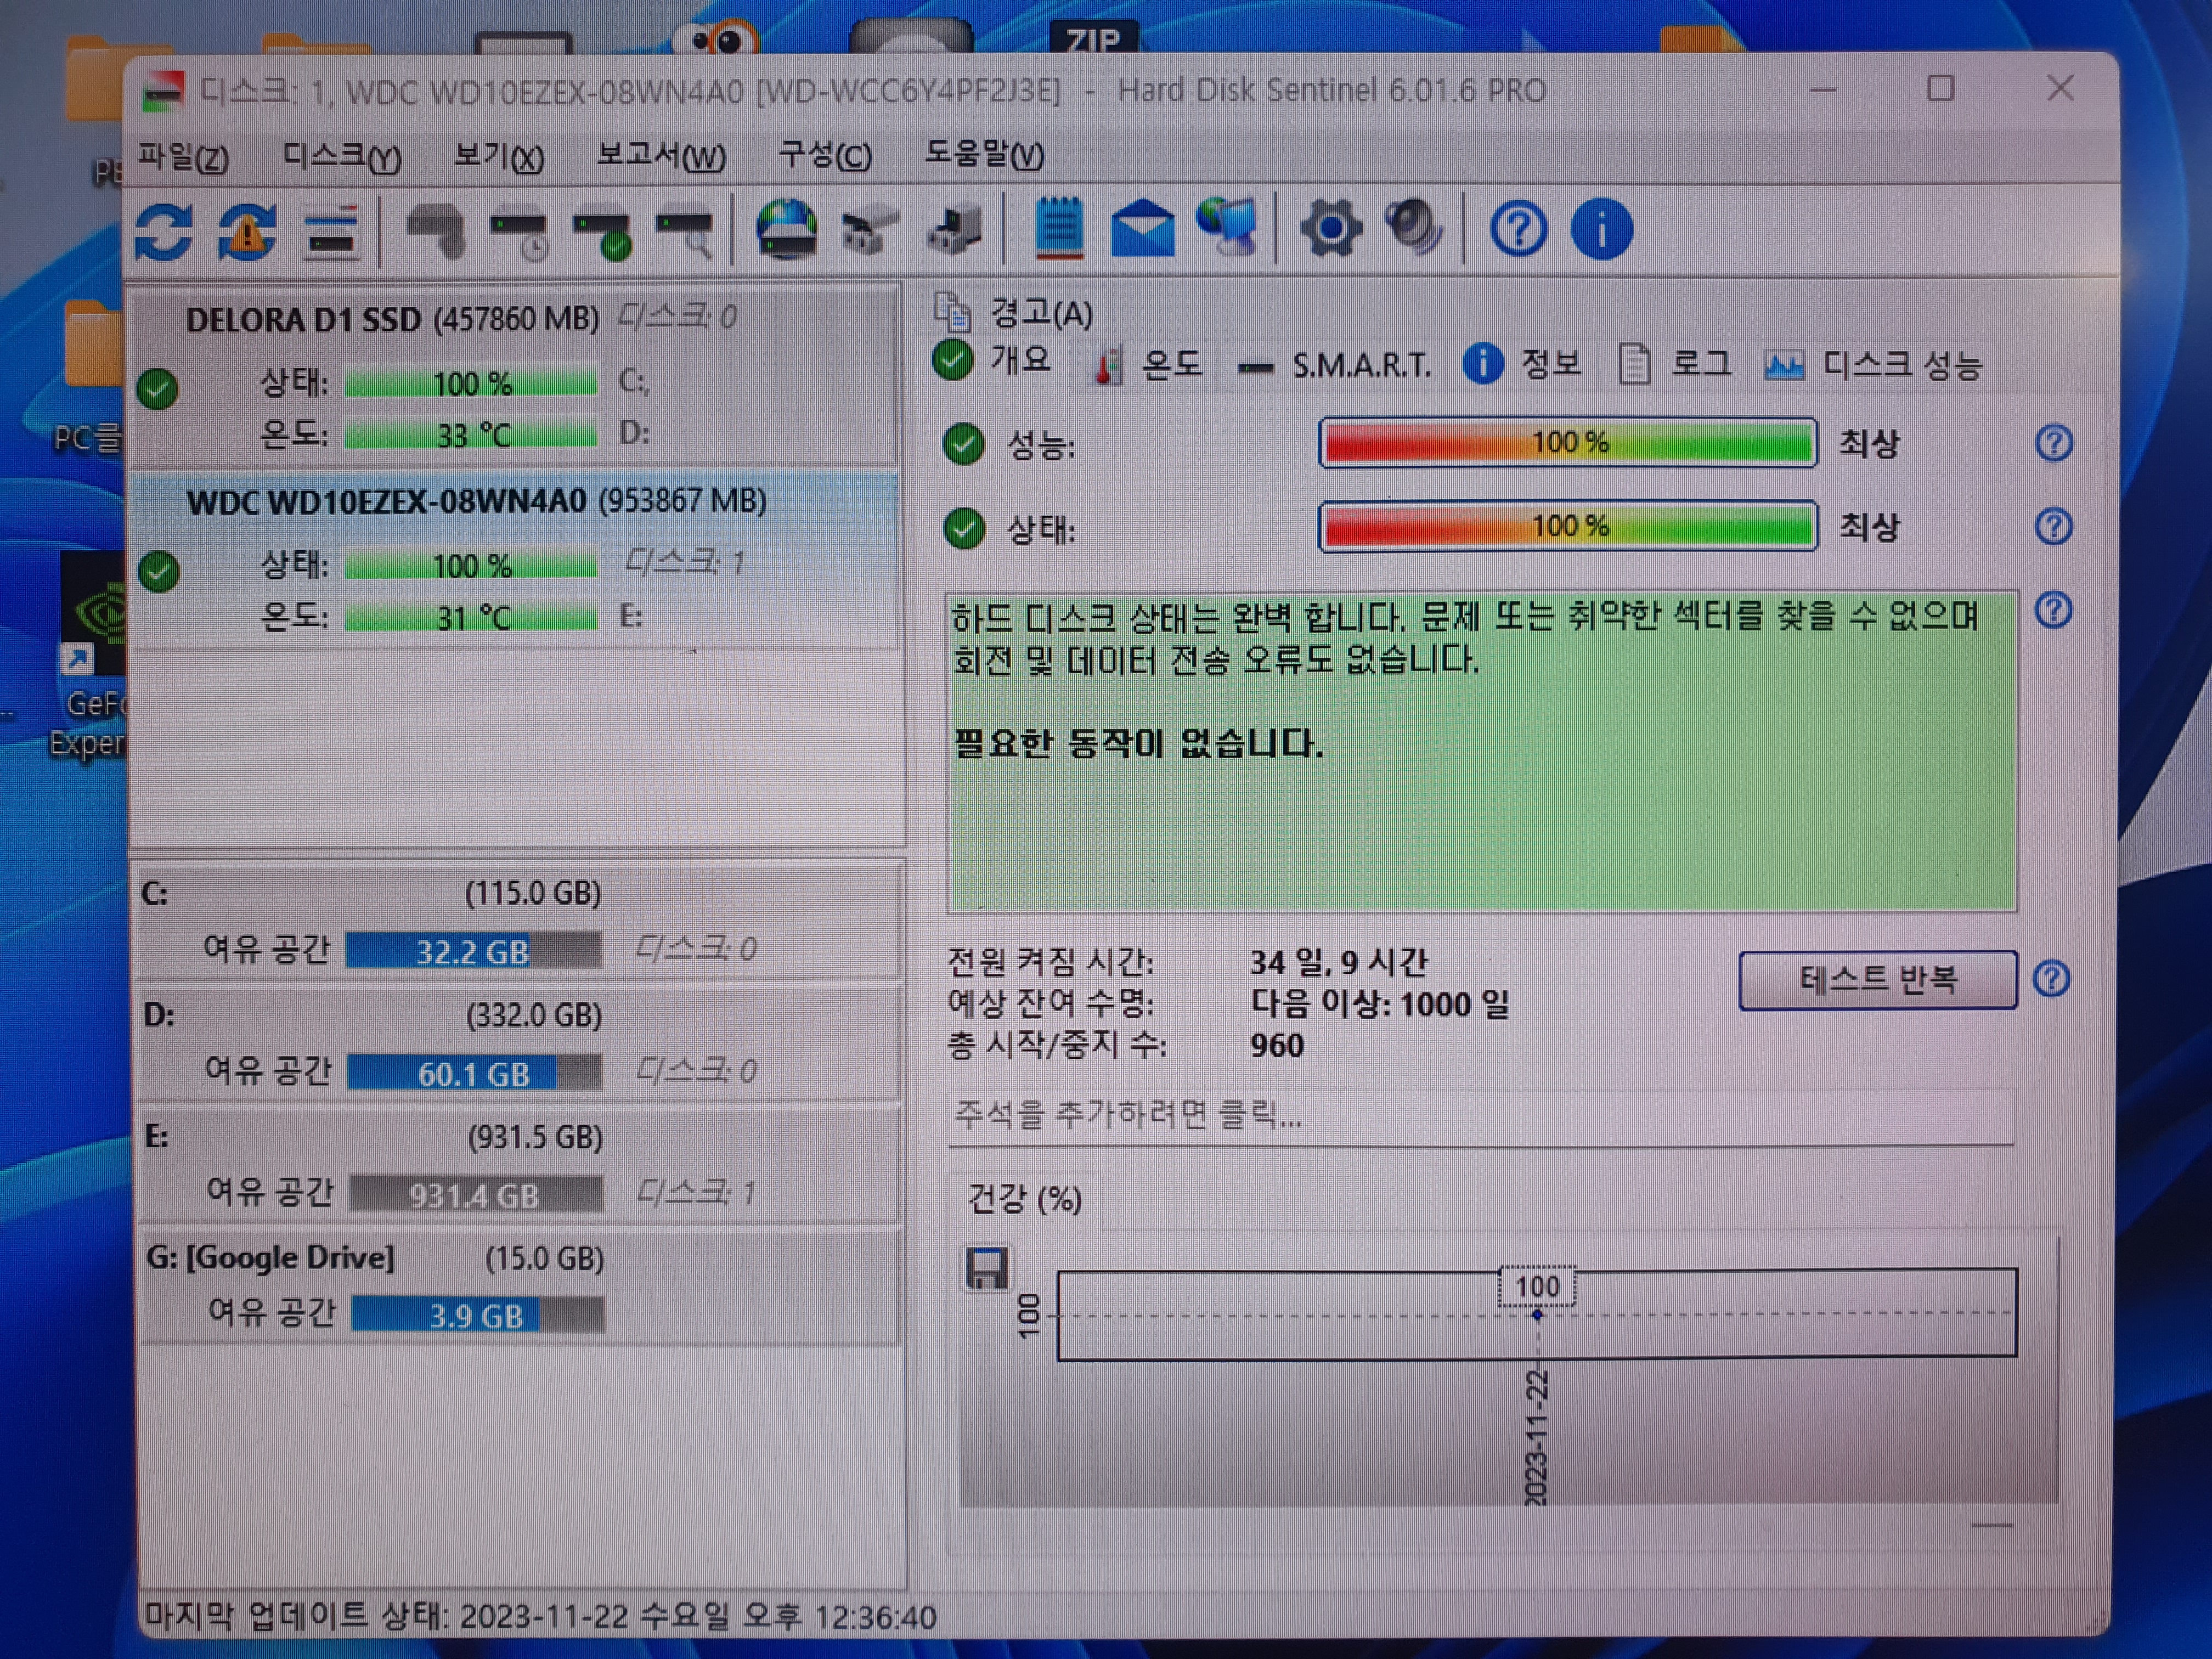The width and height of the screenshot is (2212, 1659).
Task: Click the 주석을 추가하려면 클릭 comment field
Action: pyautogui.click(x=1481, y=1116)
